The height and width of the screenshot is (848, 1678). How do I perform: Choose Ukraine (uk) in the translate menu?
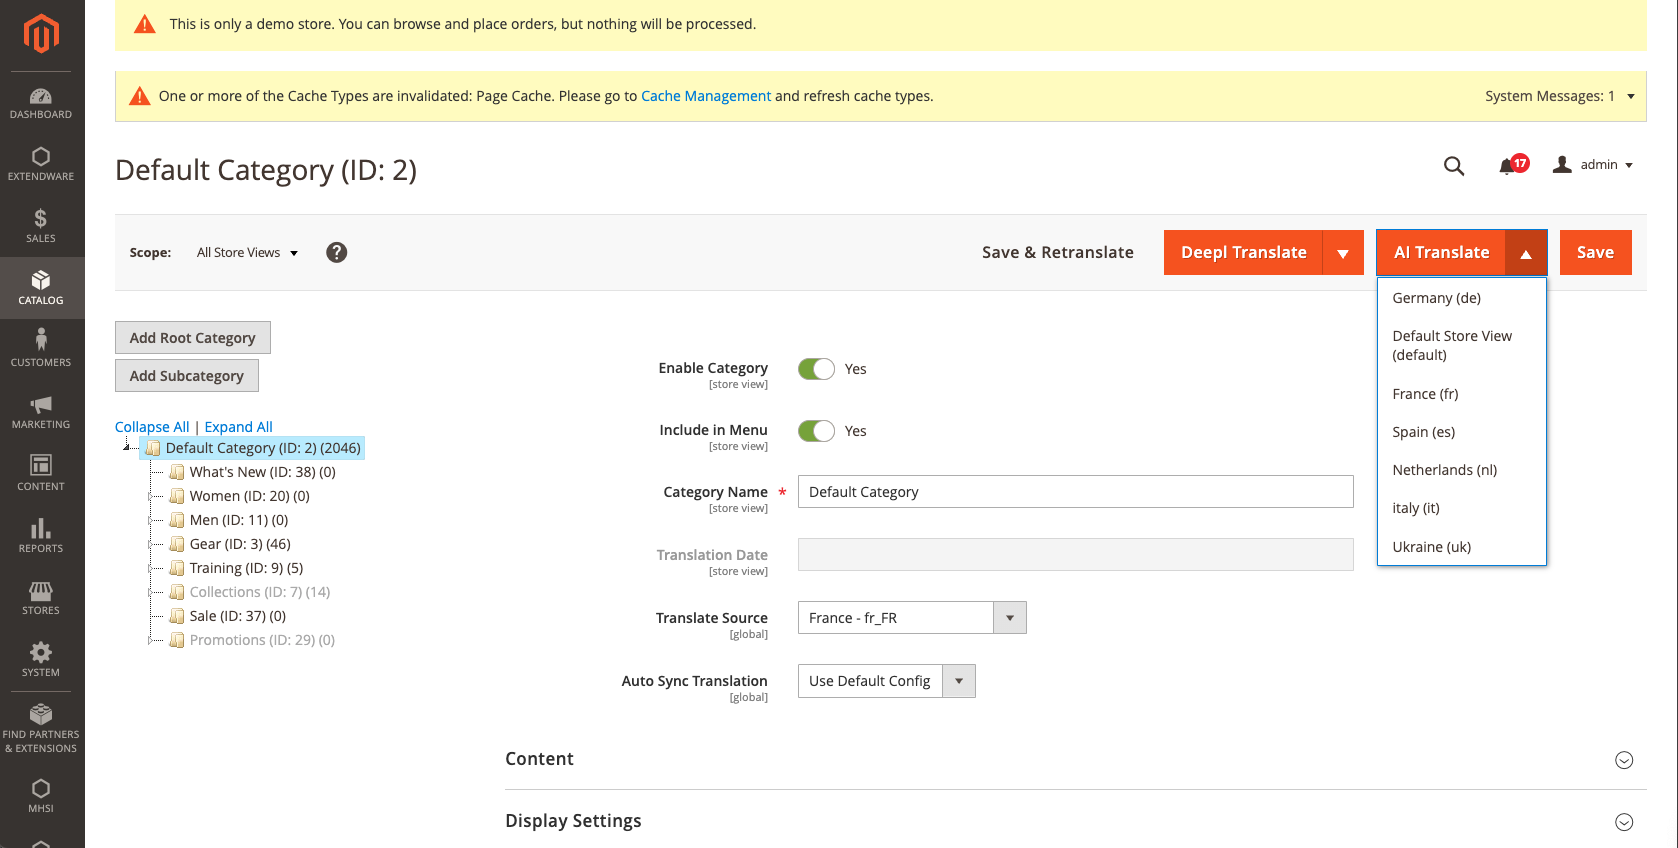(x=1431, y=547)
